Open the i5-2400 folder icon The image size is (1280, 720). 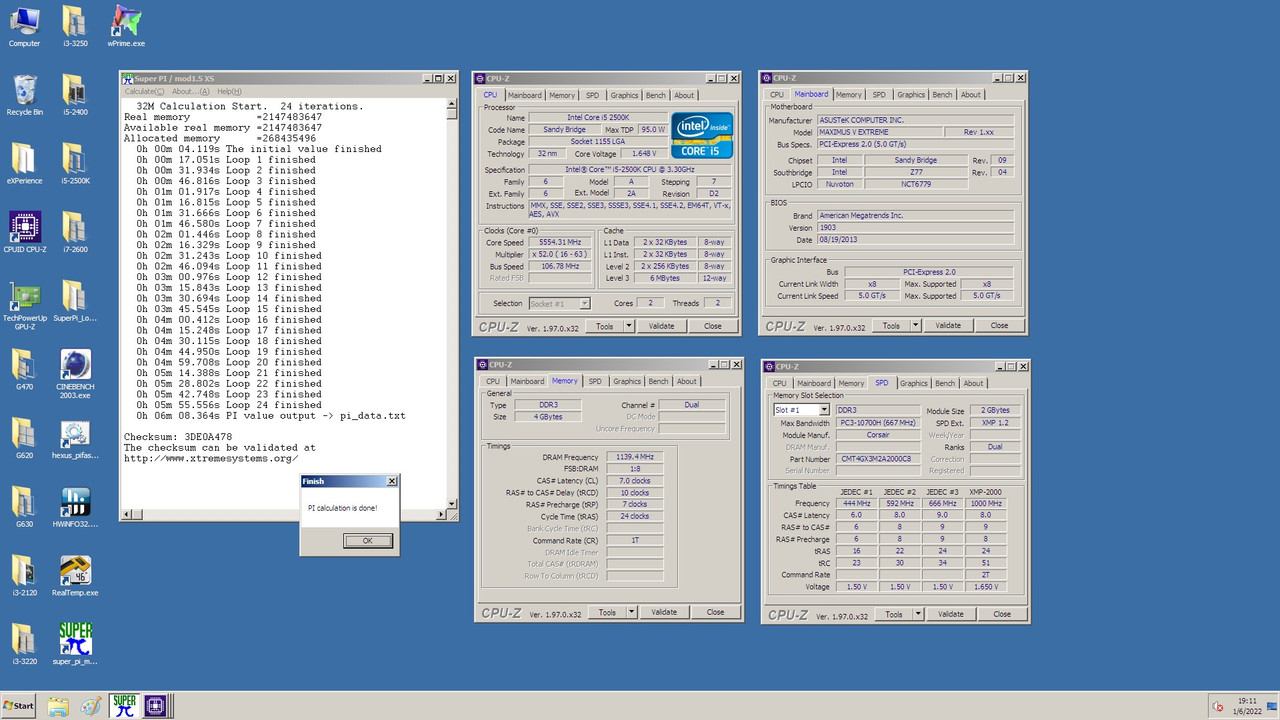(x=73, y=95)
